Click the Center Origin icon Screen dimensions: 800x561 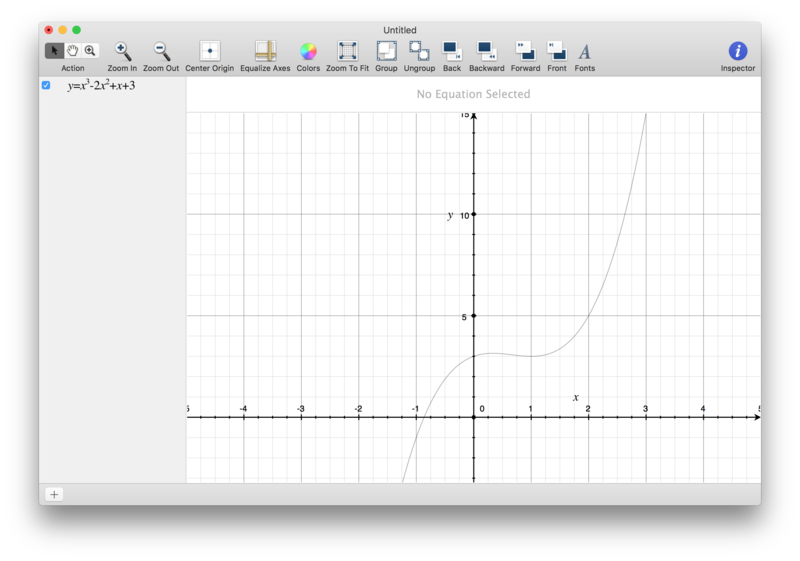(x=210, y=51)
